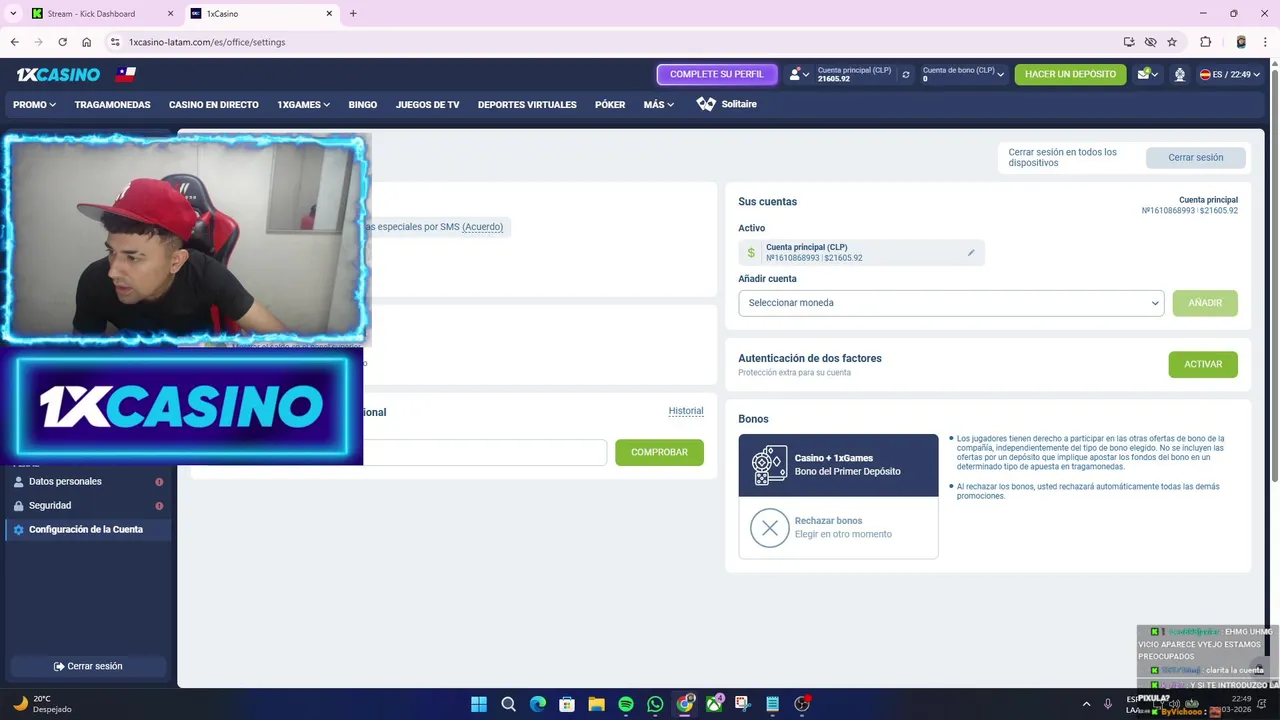This screenshot has width=1280, height=720.
Task: Open the Acuerdo link
Action: [483, 227]
